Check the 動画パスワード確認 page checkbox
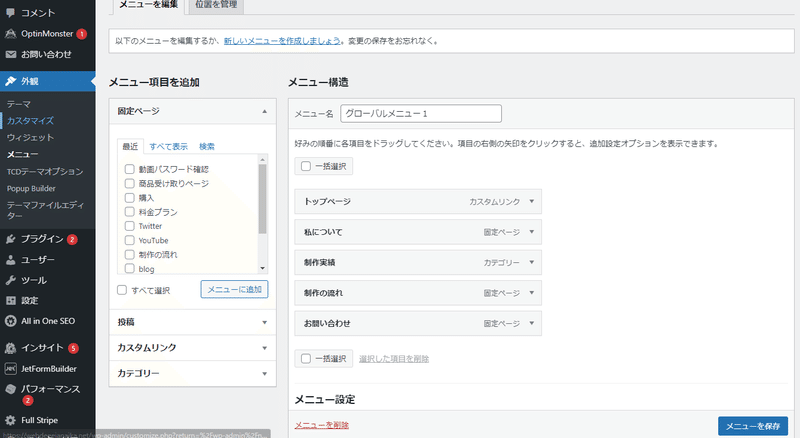The image size is (800, 438). pos(130,169)
